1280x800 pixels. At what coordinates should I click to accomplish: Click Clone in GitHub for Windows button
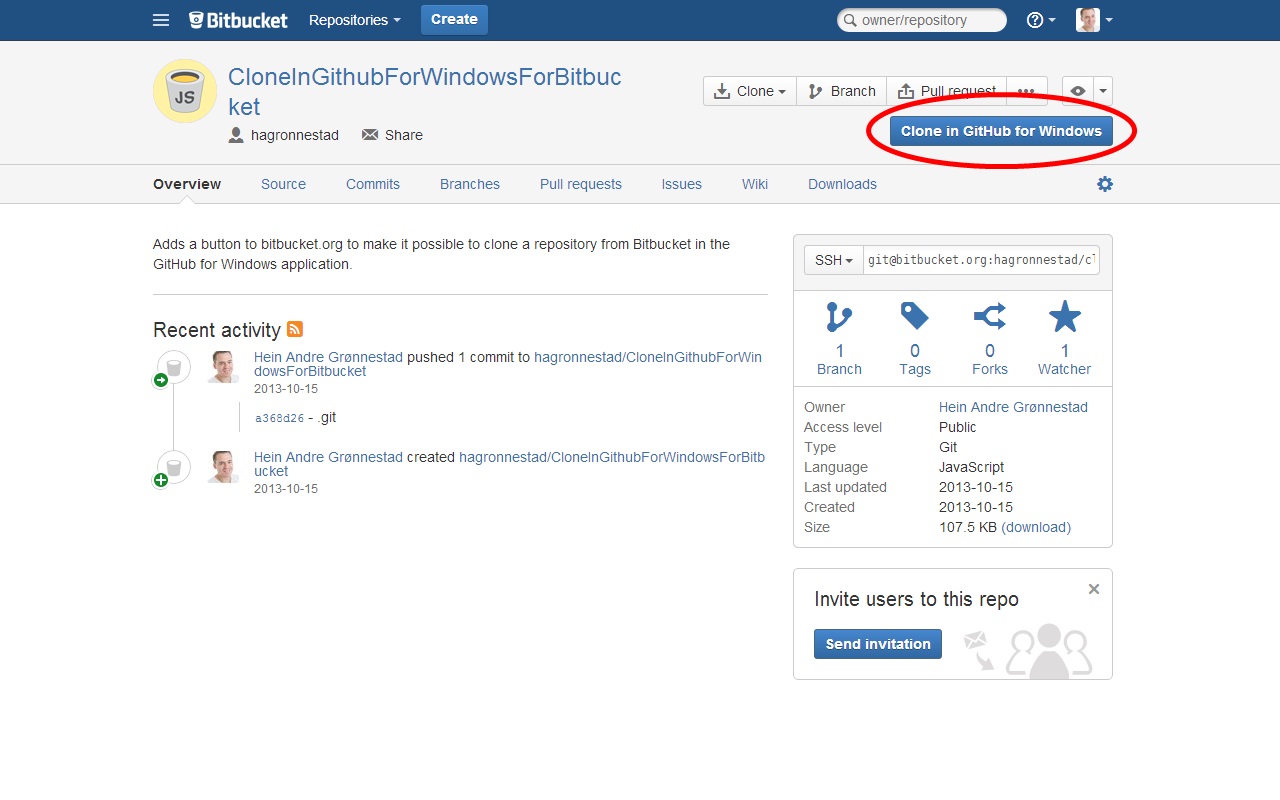click(1001, 131)
